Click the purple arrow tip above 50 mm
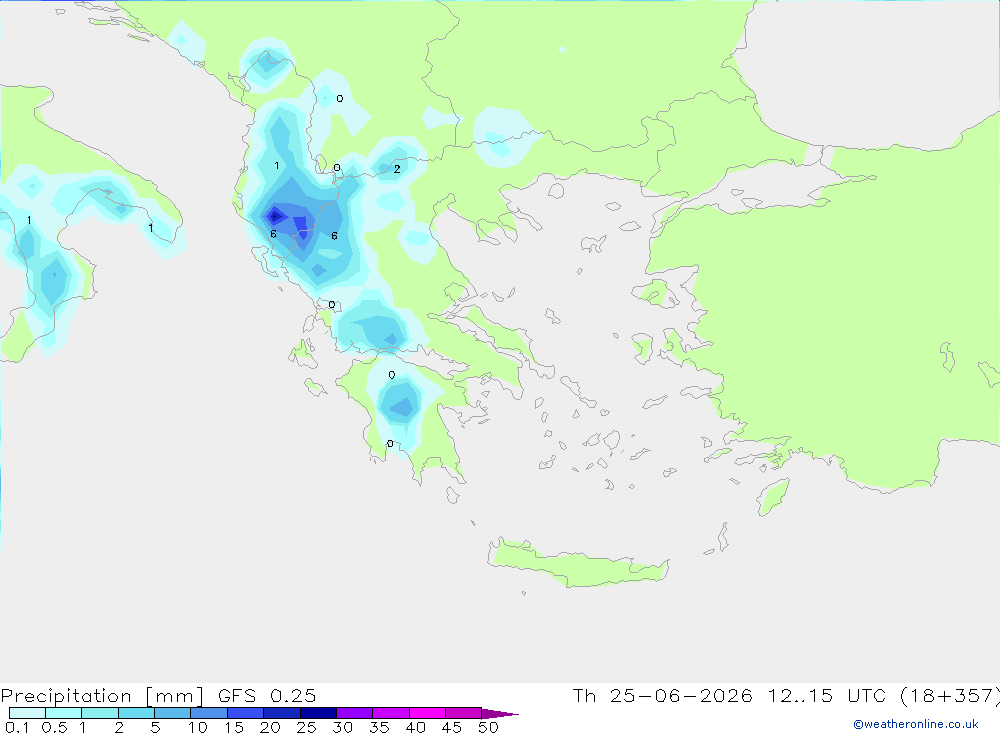Viewport: 1000px width, 733px height. (500, 713)
